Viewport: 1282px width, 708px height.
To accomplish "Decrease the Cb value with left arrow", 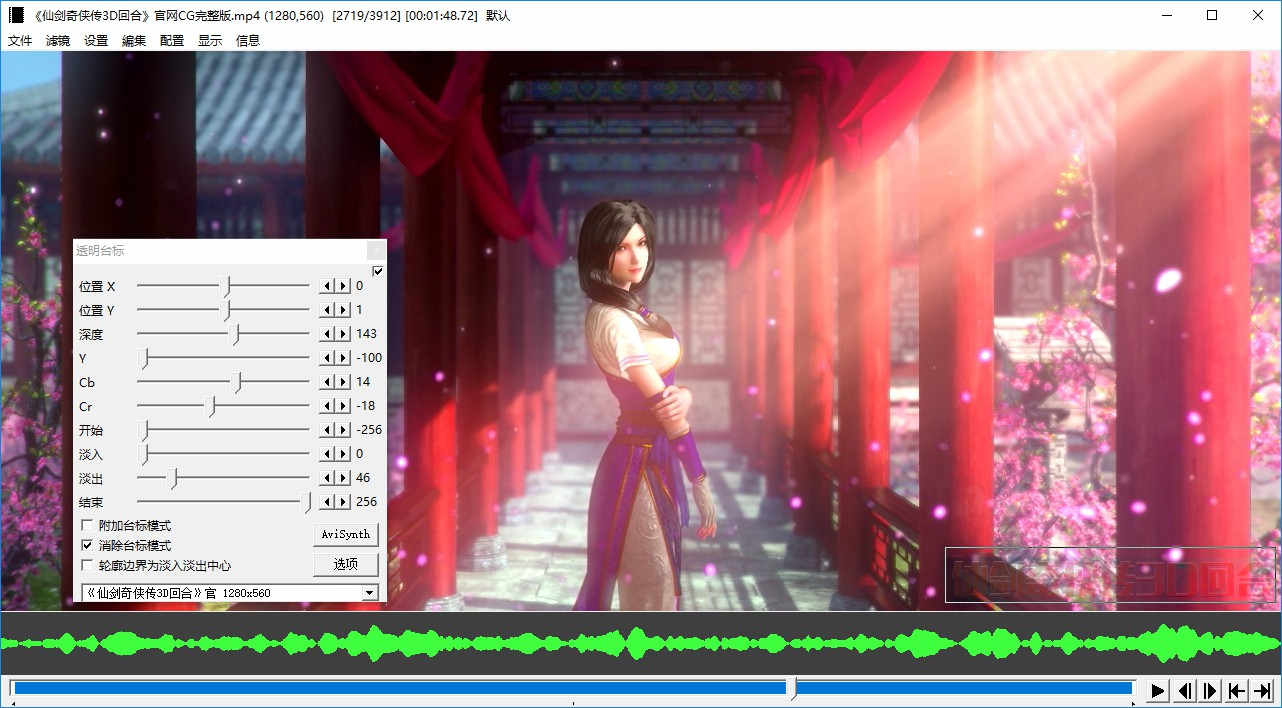I will 326,382.
